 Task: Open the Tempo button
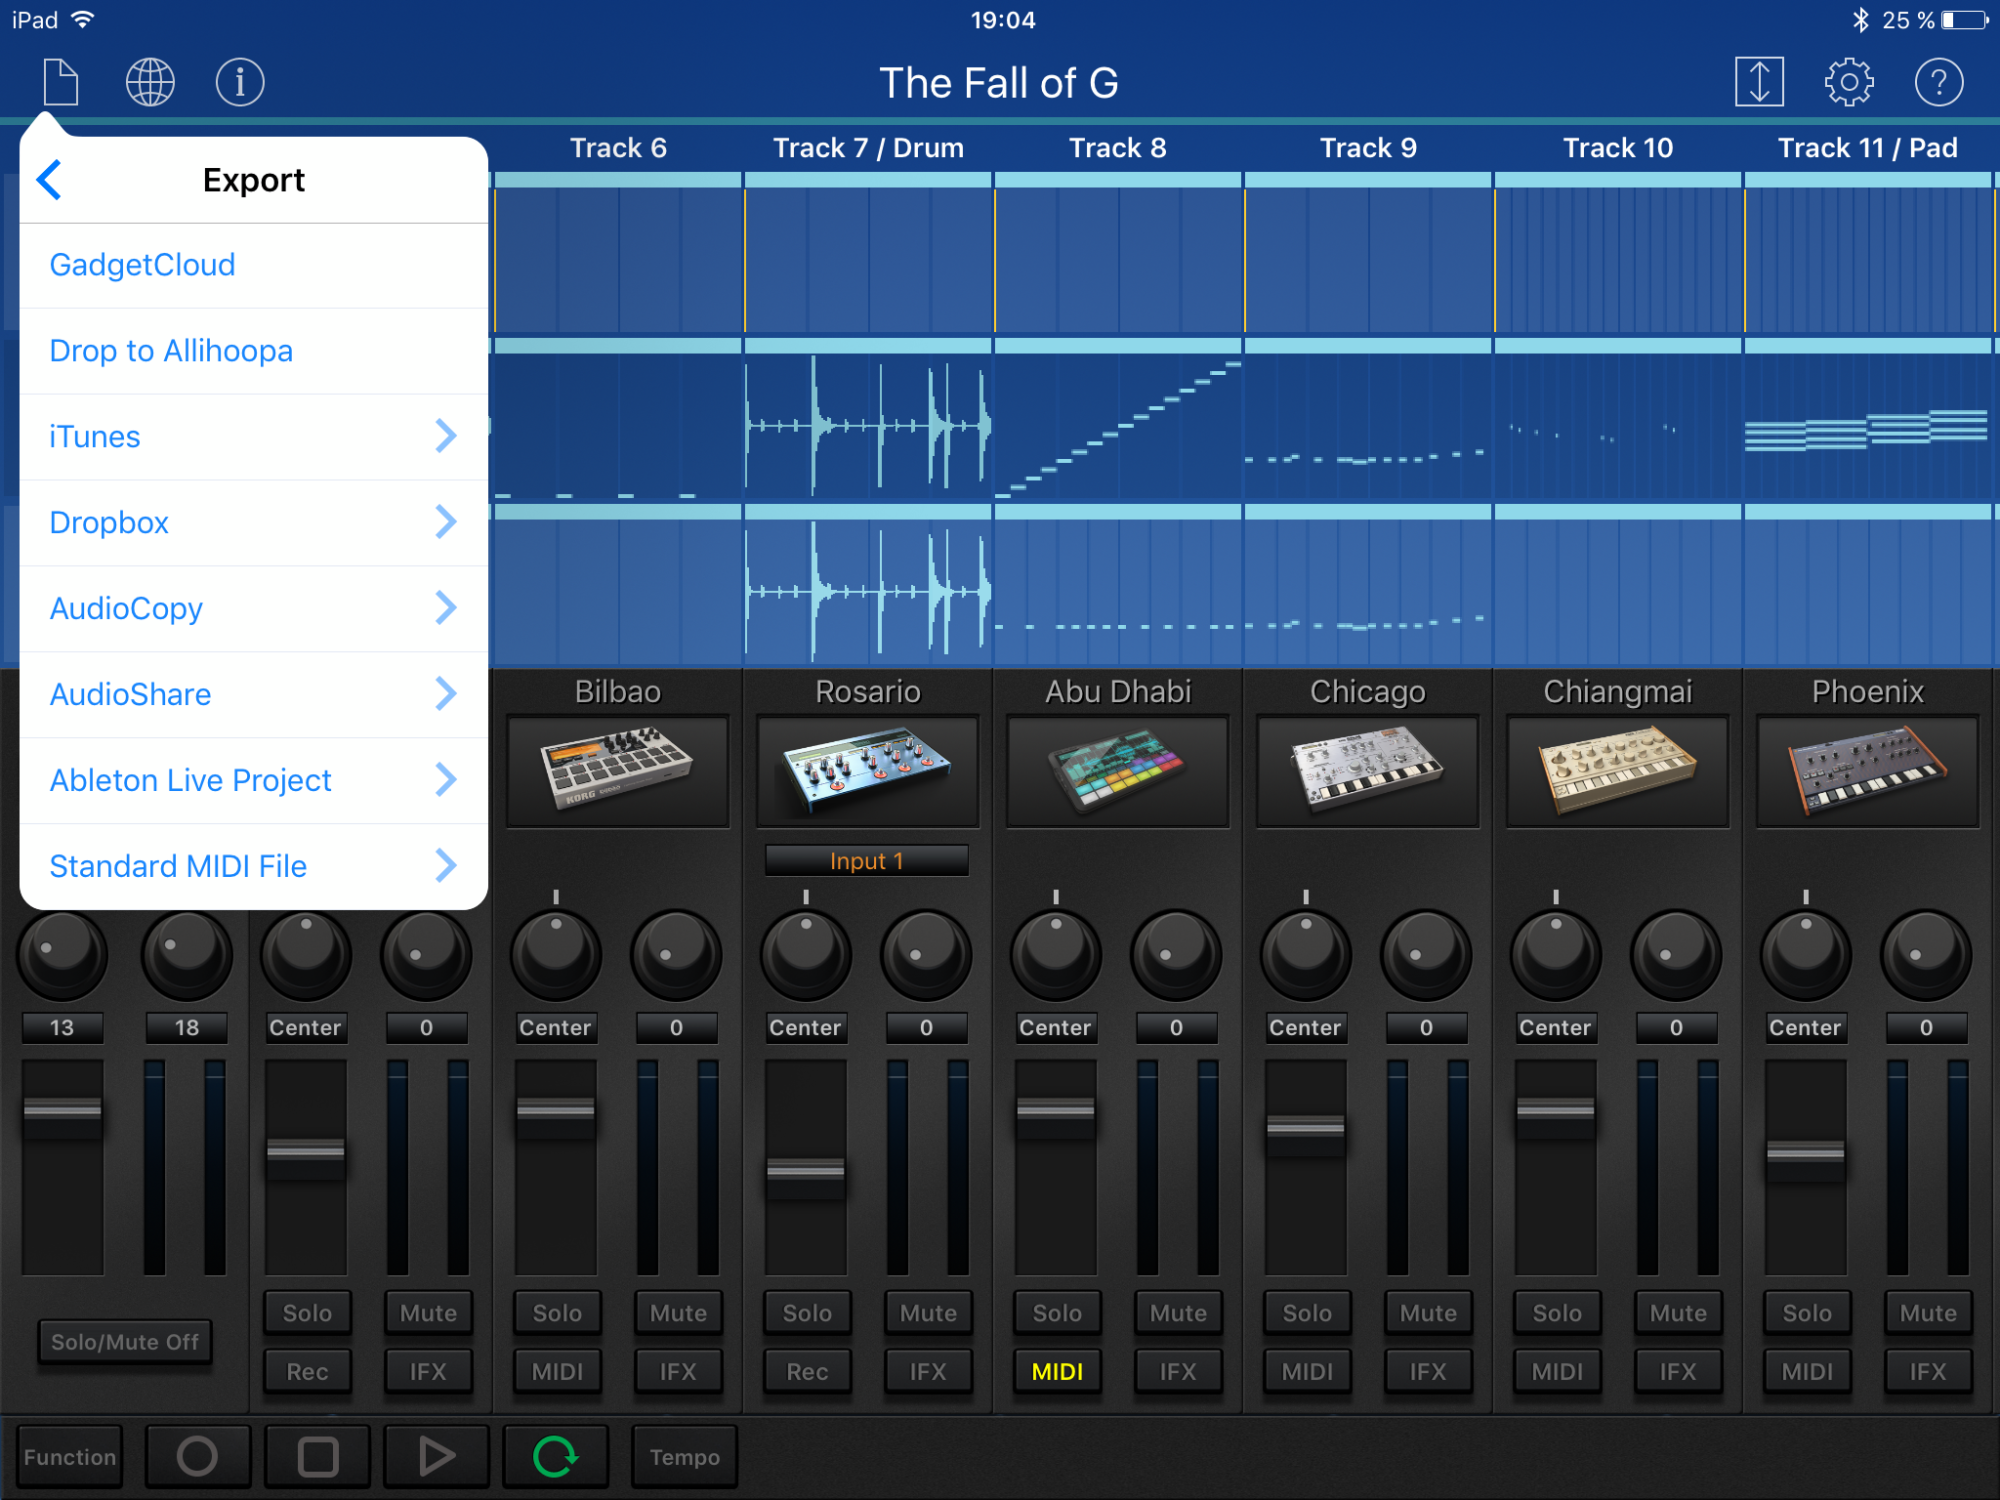click(x=684, y=1456)
